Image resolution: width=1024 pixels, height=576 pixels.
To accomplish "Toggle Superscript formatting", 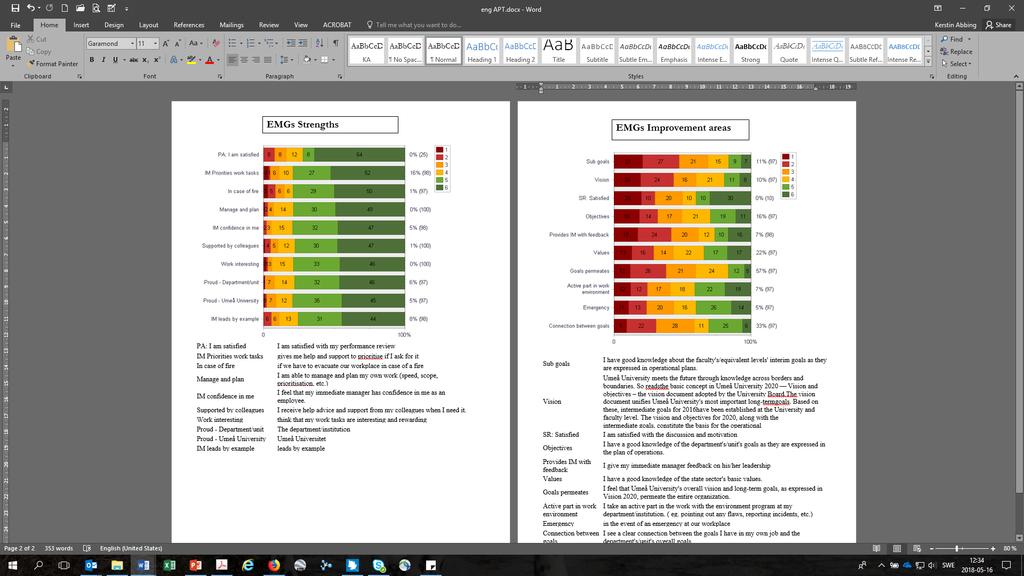I will point(157,60).
